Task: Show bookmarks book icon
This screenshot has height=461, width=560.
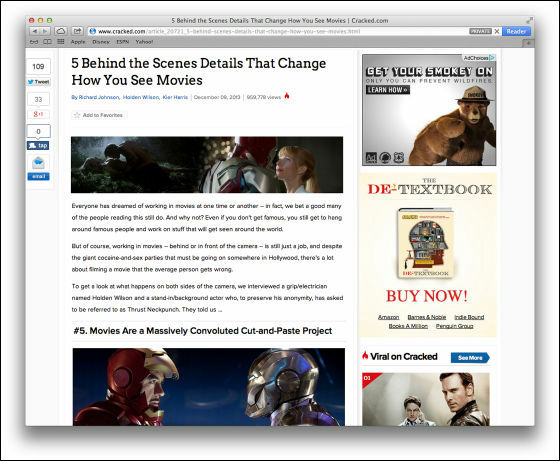Action: [47, 42]
